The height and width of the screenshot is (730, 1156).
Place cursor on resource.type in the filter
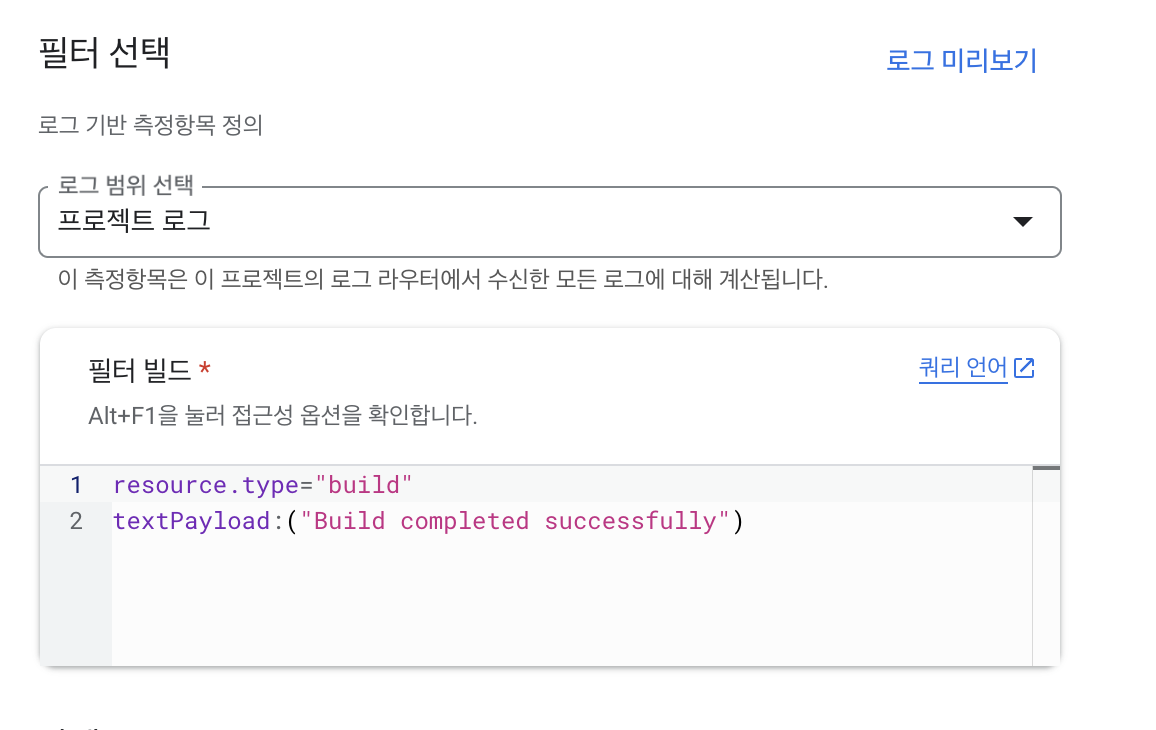(205, 485)
